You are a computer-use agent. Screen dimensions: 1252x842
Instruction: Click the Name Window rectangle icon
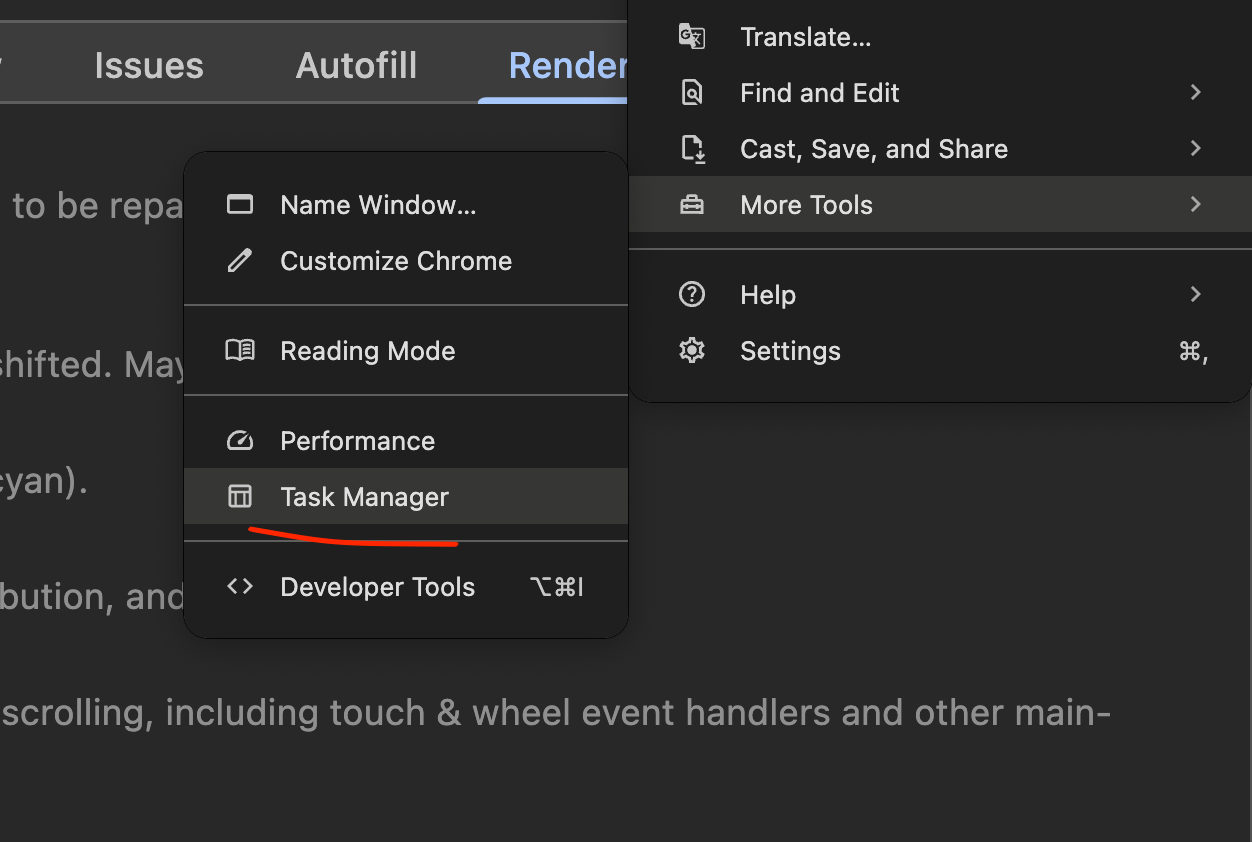(240, 205)
